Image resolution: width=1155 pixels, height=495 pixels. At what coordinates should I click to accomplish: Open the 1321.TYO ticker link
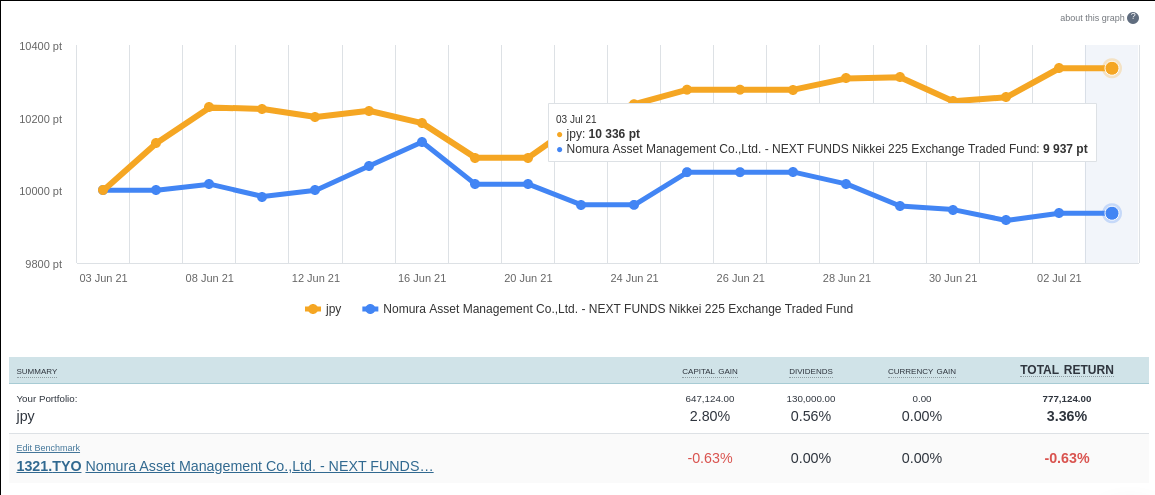(x=48, y=466)
